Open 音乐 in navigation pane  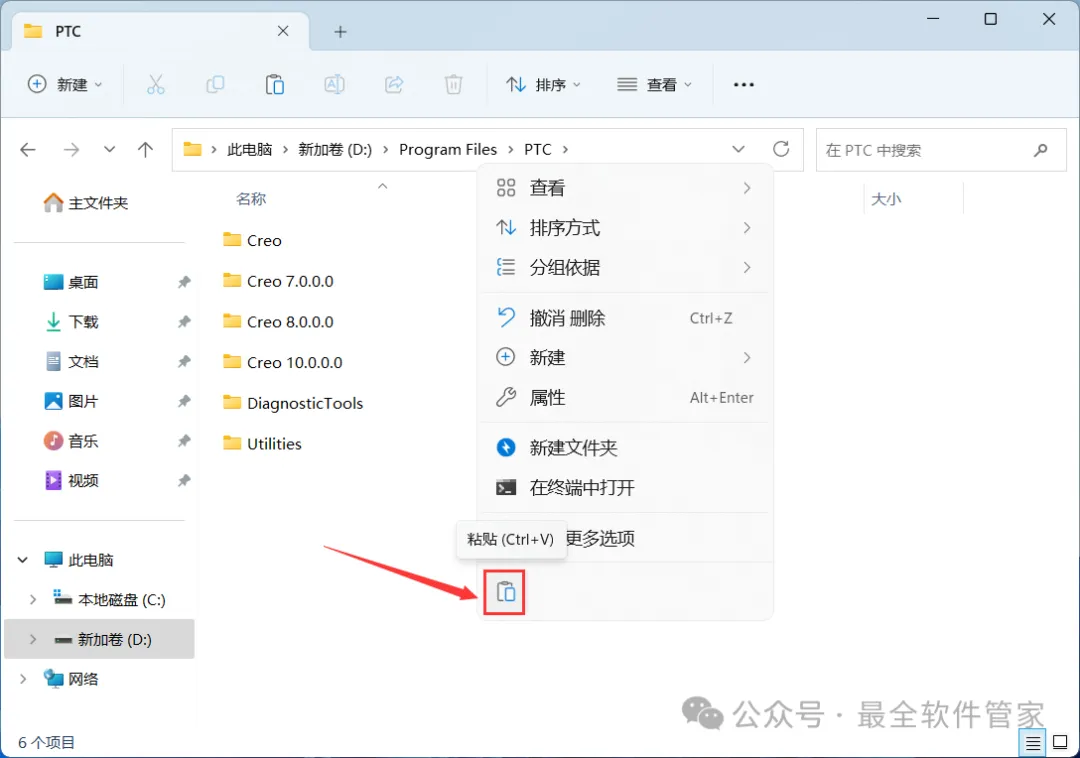click(x=71, y=441)
